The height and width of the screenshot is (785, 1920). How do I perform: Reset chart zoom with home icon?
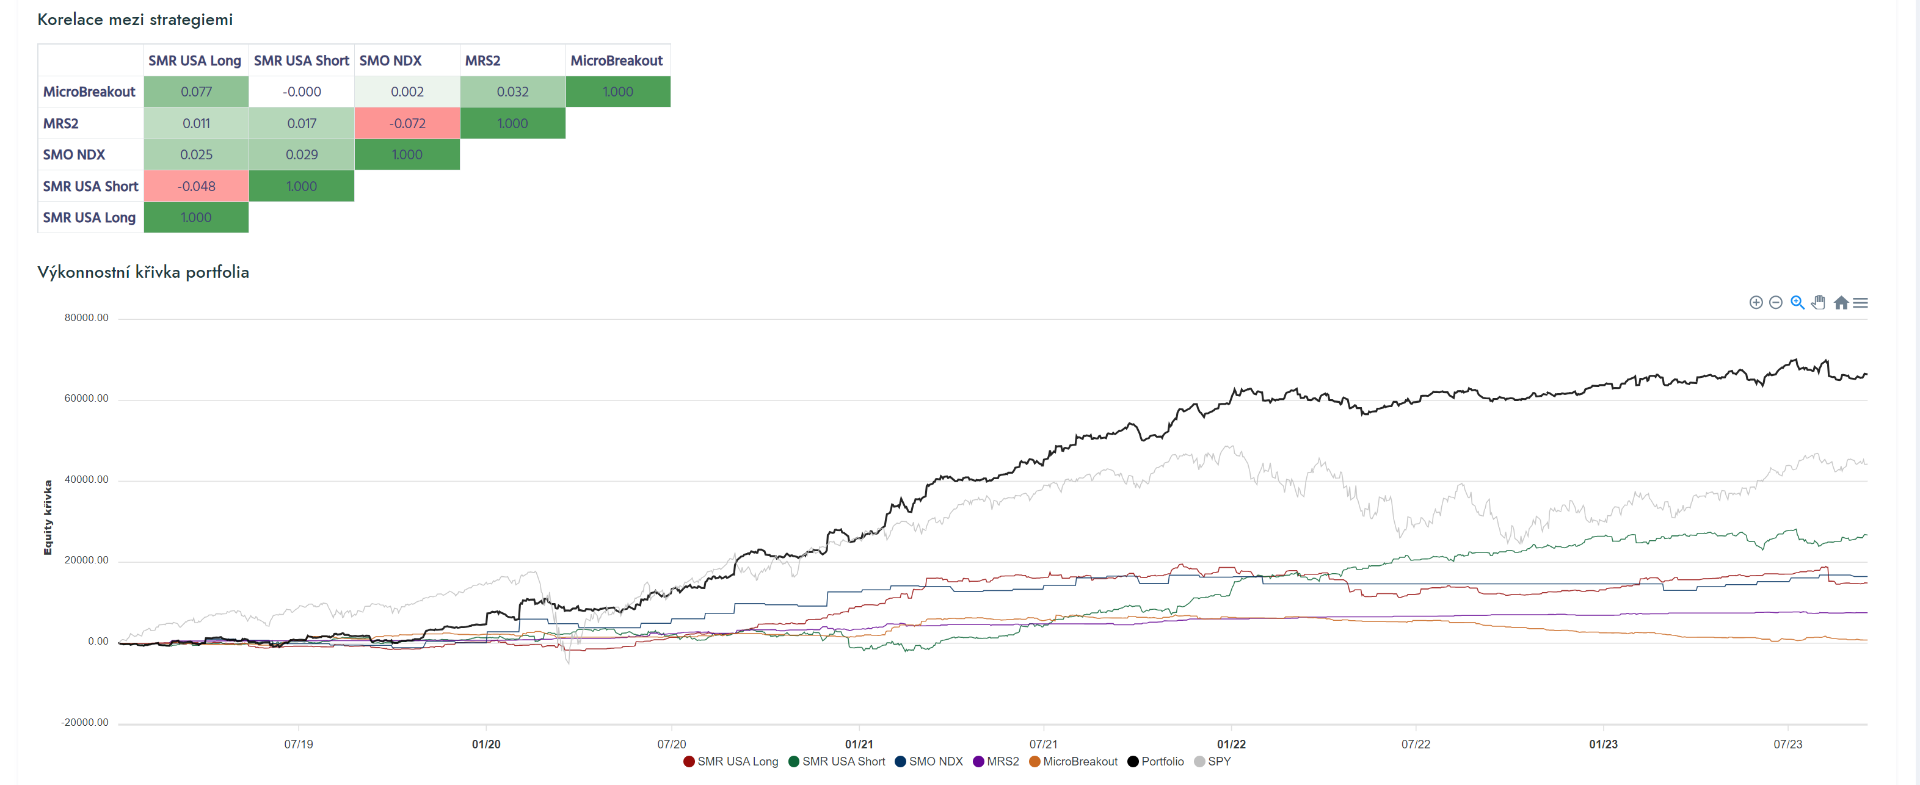pyautogui.click(x=1841, y=302)
